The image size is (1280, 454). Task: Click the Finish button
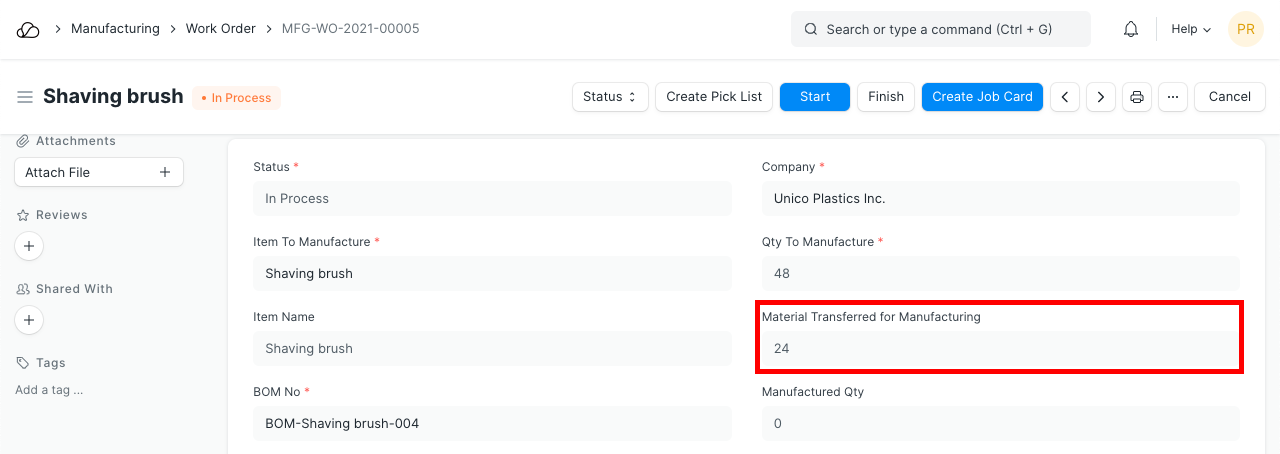tap(885, 97)
